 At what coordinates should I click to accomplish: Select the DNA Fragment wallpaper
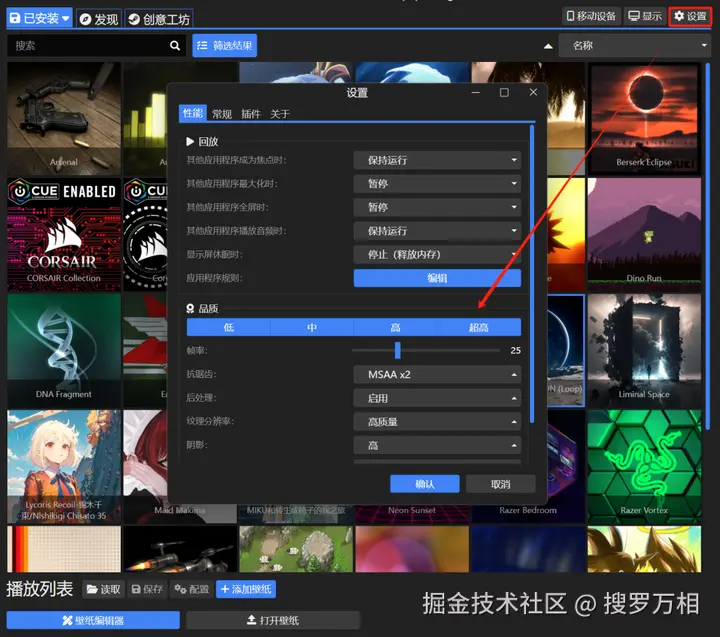pos(64,351)
